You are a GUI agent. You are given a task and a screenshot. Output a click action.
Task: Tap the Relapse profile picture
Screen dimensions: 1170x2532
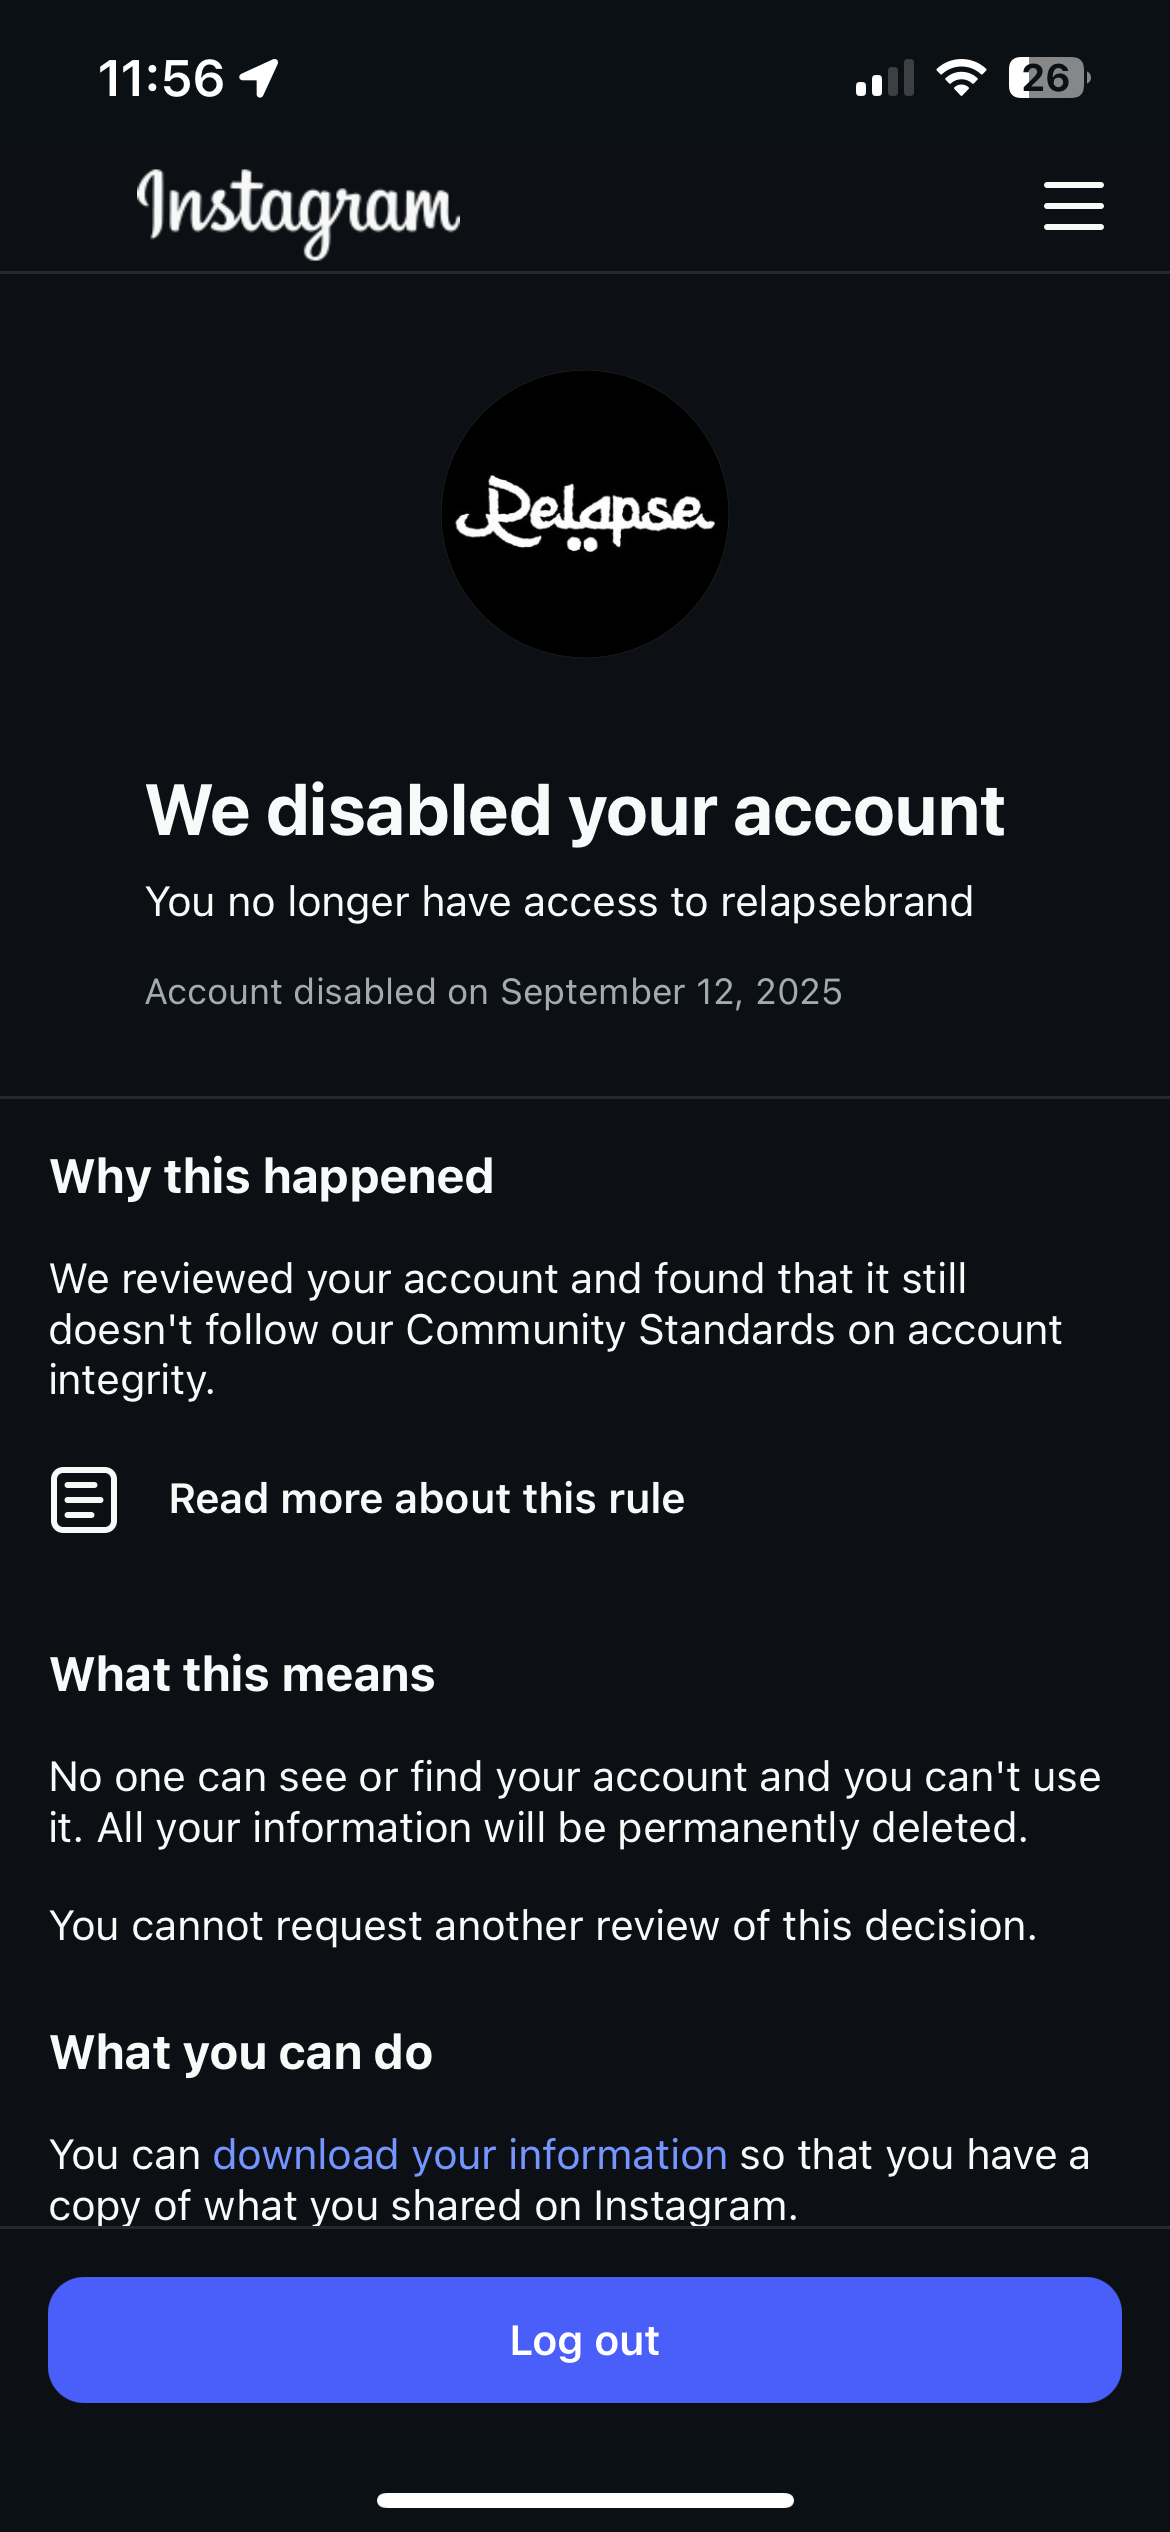click(x=585, y=514)
